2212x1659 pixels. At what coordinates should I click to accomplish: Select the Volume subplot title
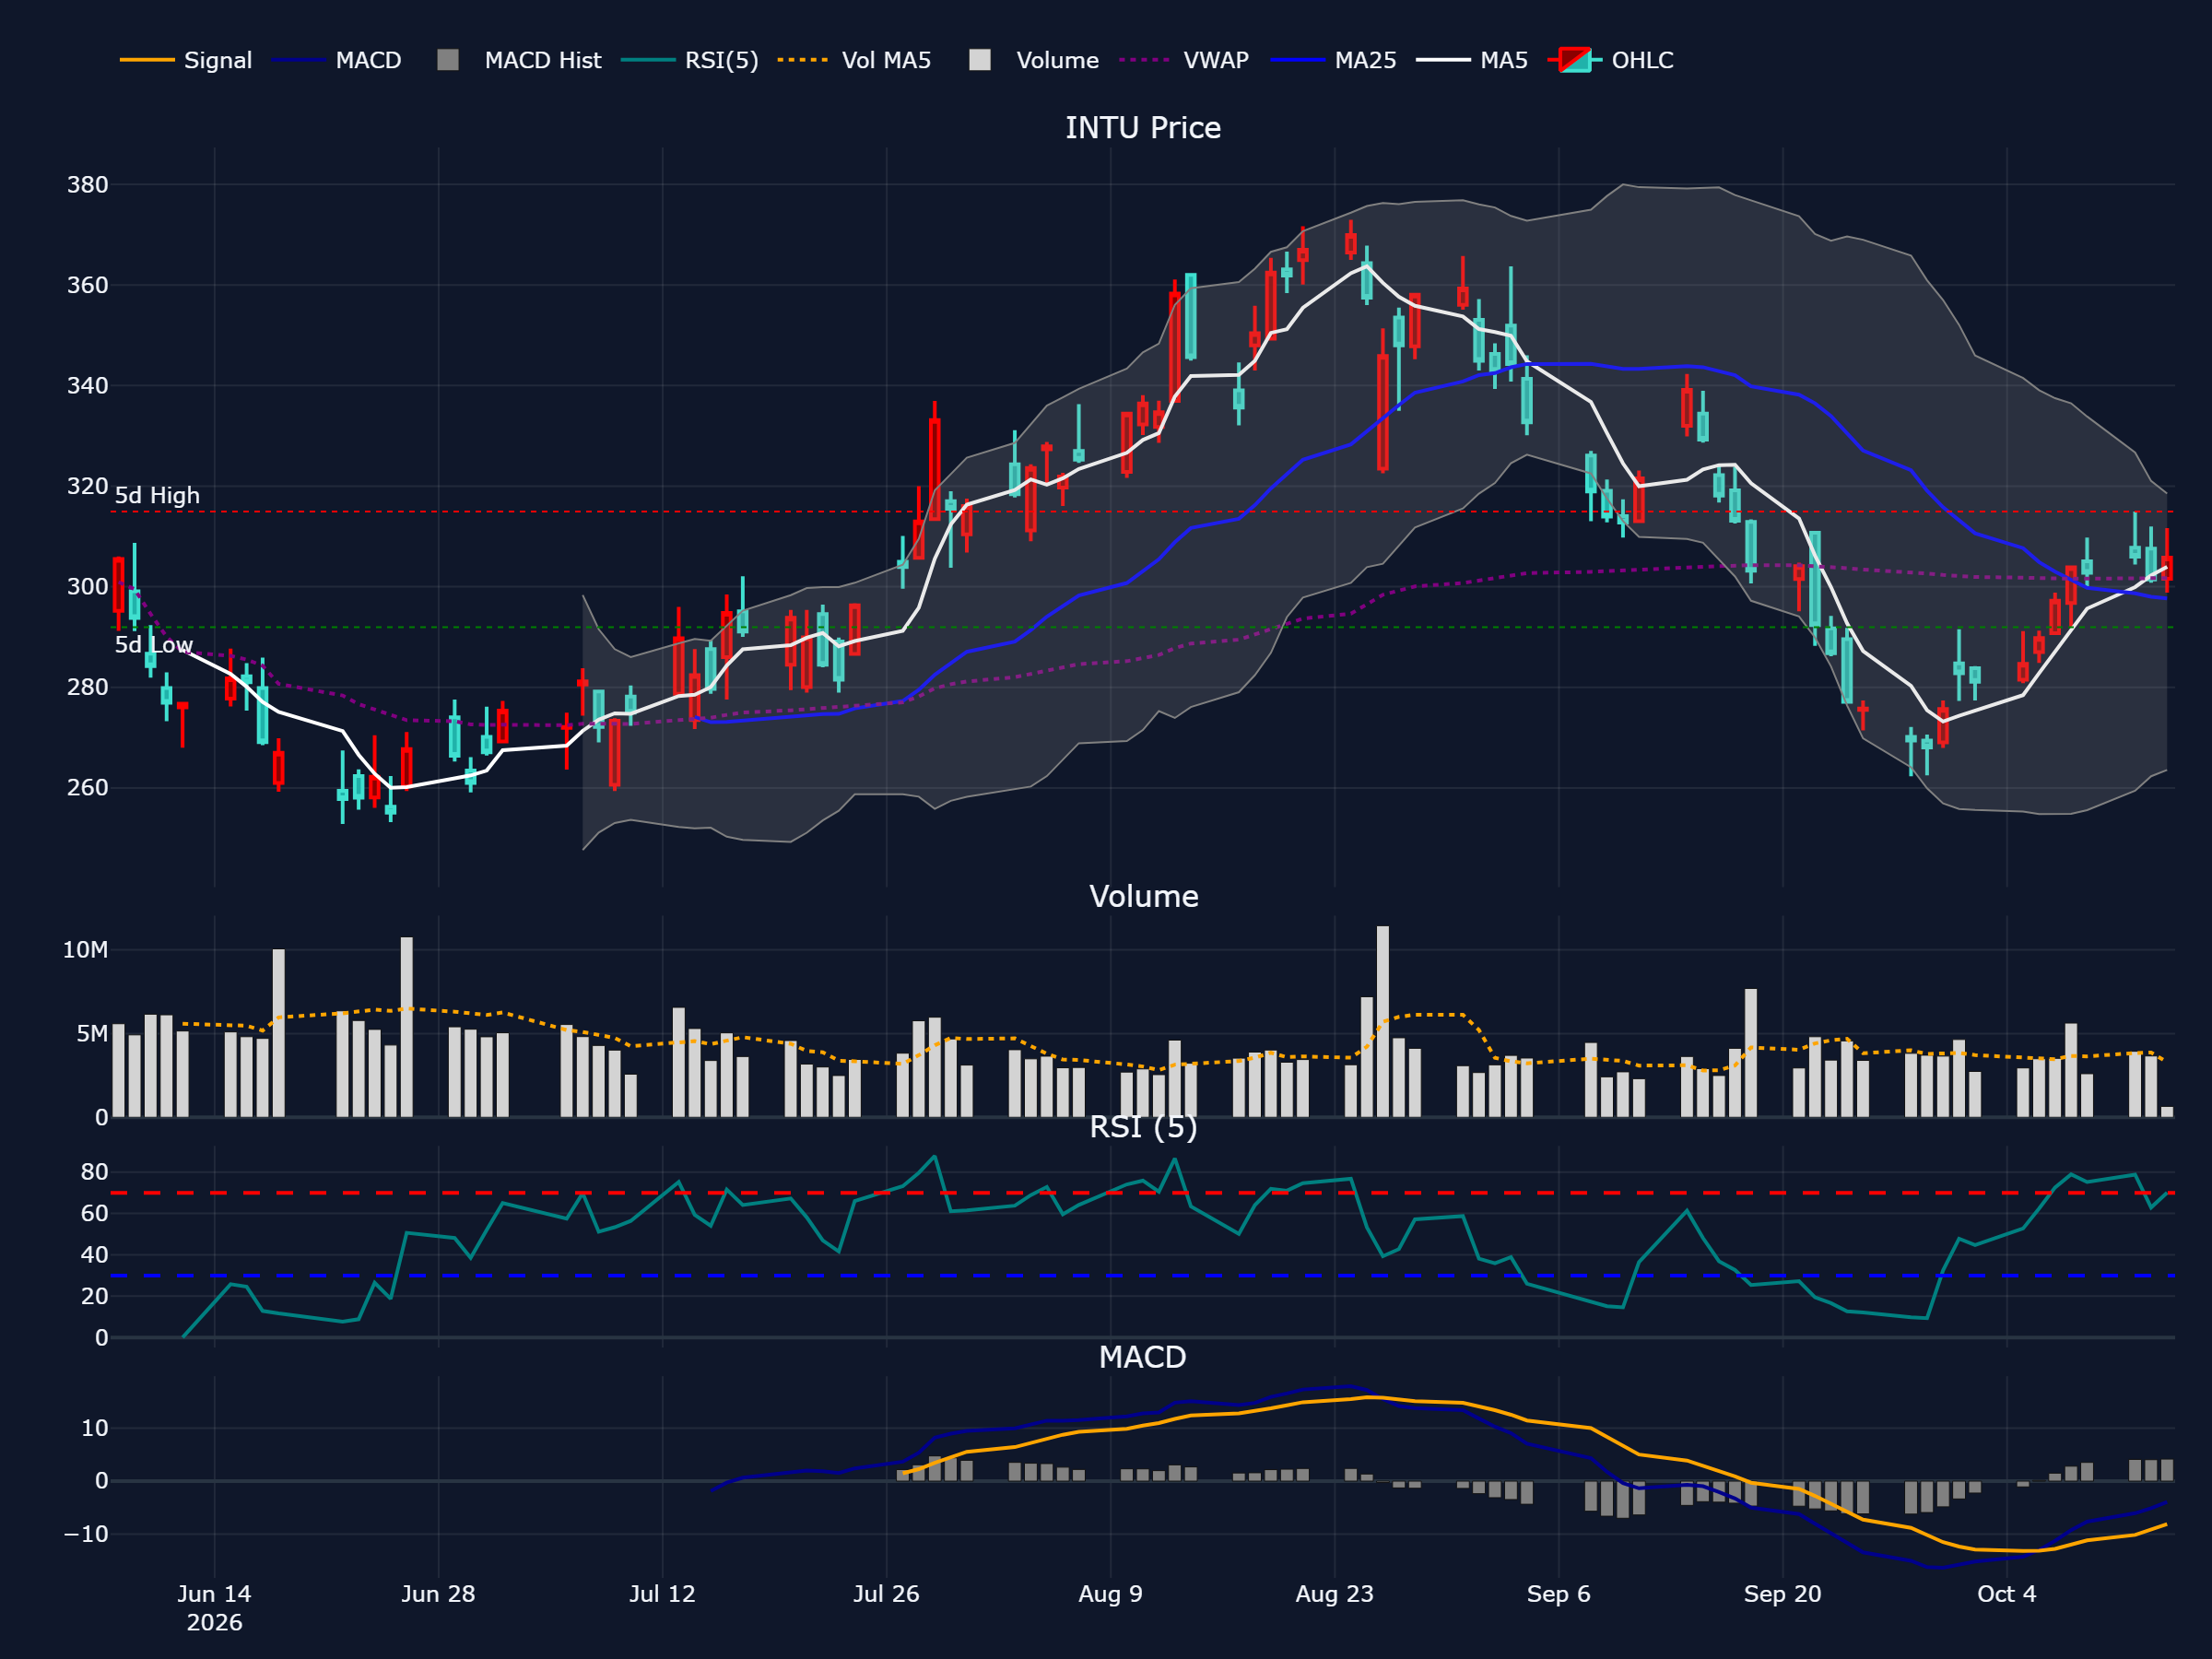pyautogui.click(x=1143, y=896)
